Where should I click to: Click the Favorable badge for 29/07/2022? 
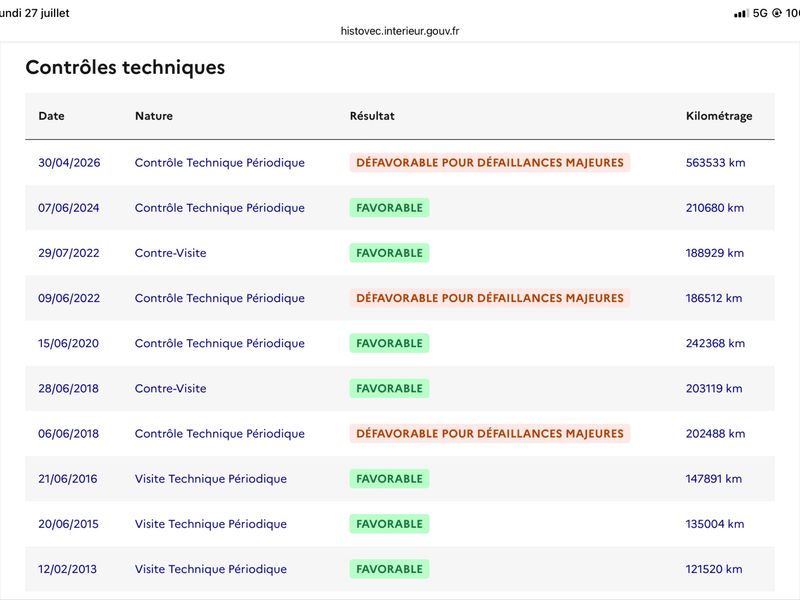[389, 253]
